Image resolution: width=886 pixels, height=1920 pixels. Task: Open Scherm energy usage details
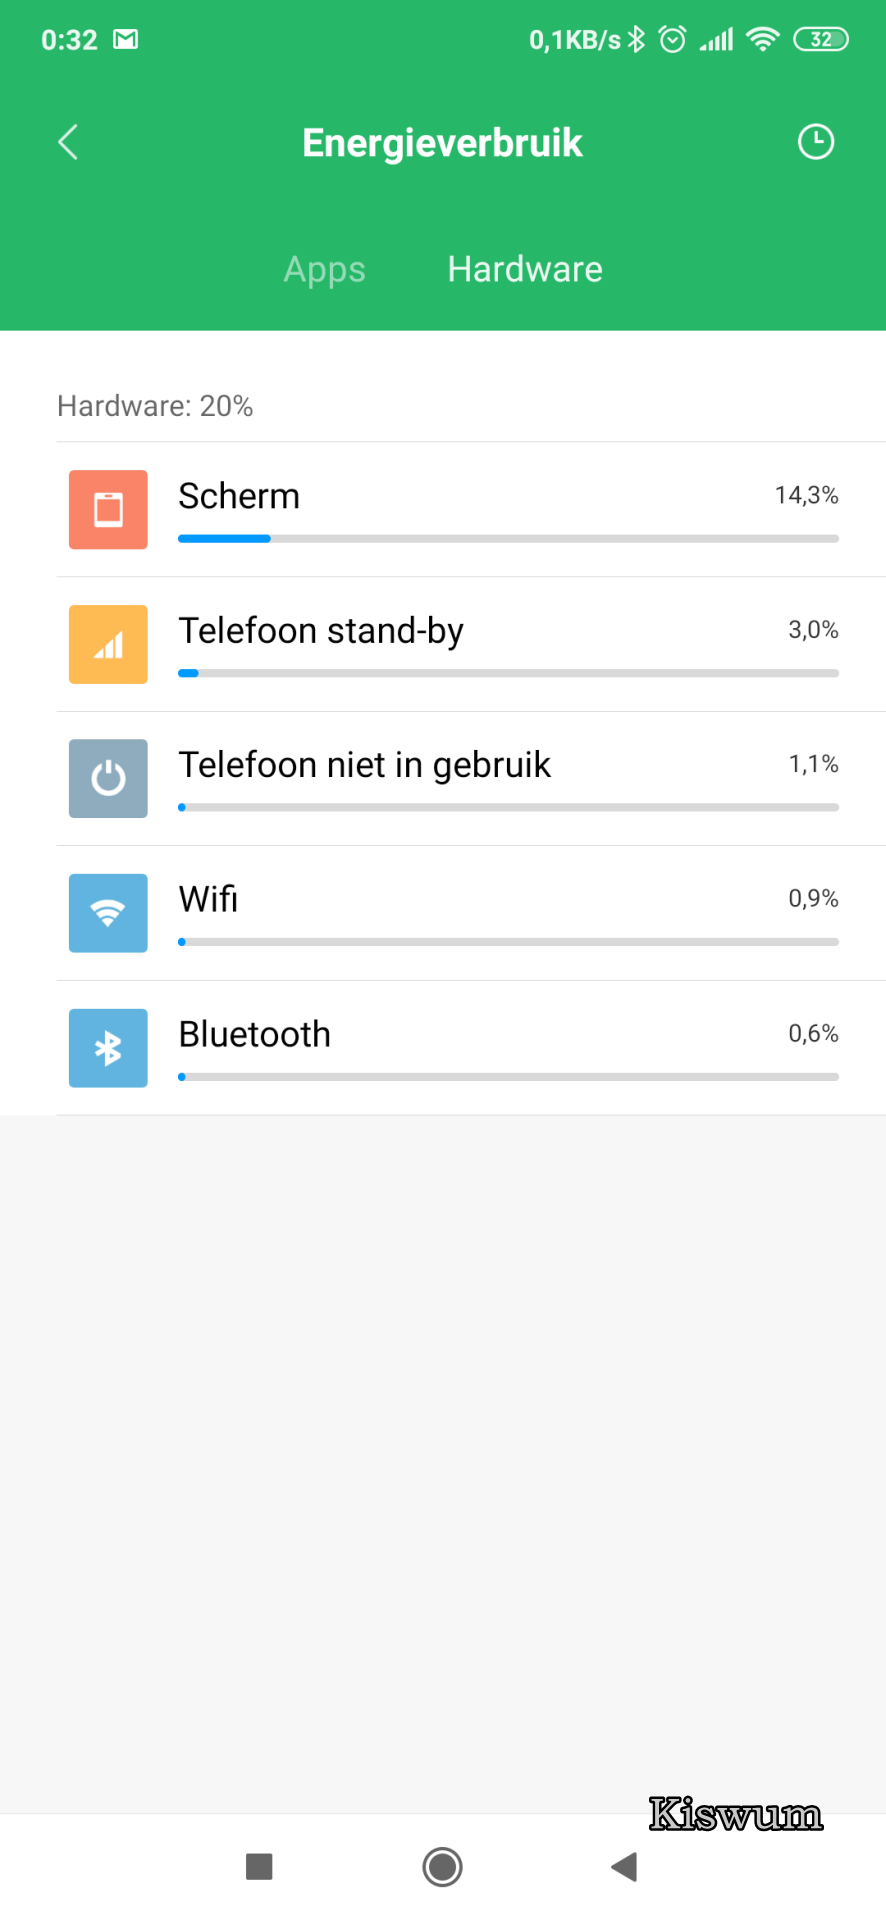239,496
